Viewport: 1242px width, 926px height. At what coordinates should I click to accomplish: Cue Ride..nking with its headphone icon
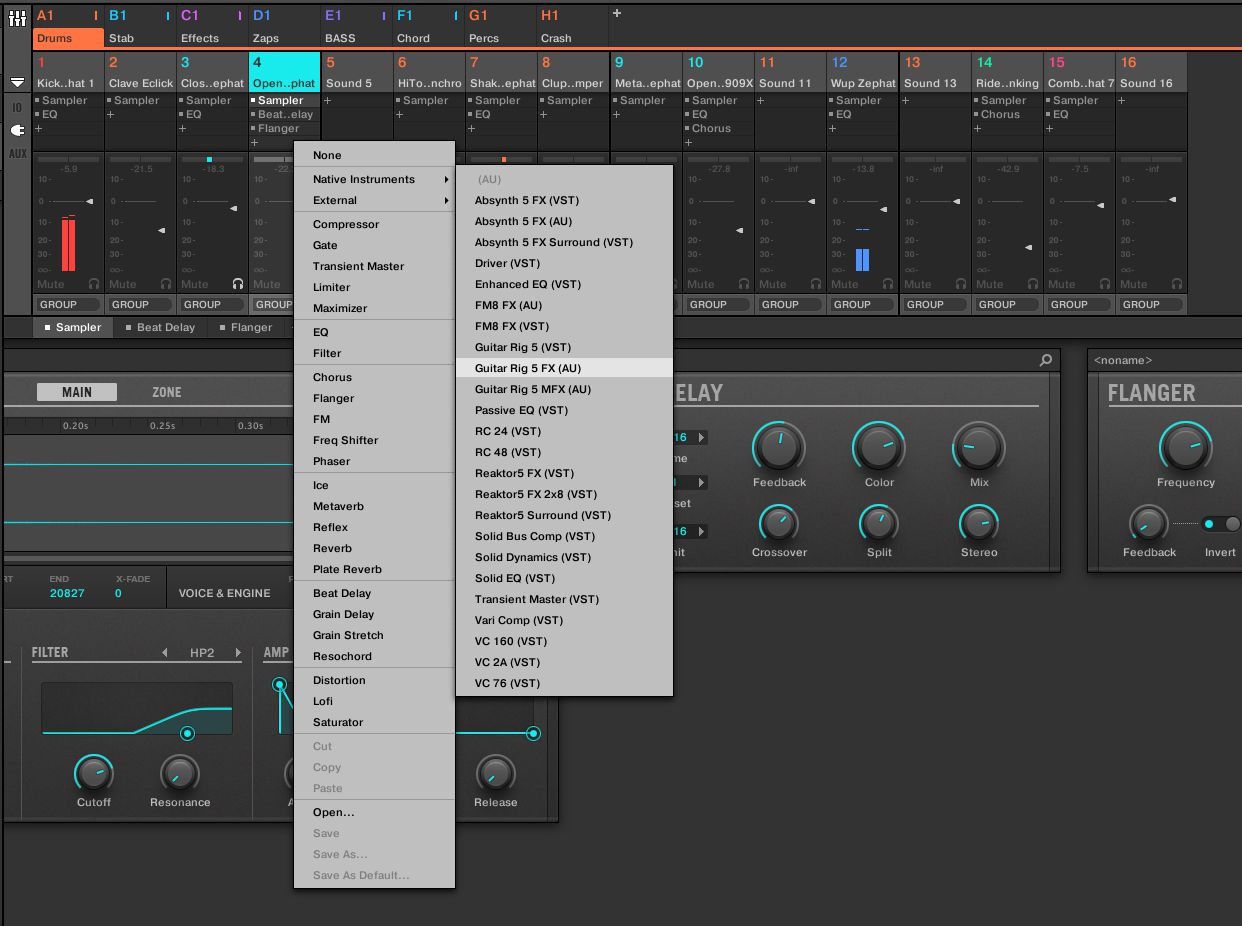[1033, 284]
